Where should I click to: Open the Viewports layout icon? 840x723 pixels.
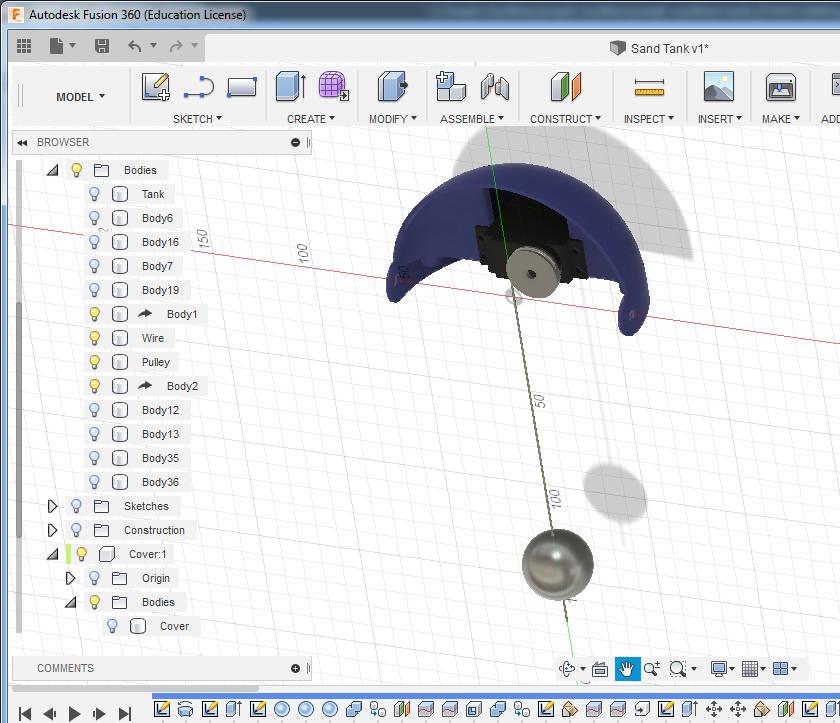781,668
